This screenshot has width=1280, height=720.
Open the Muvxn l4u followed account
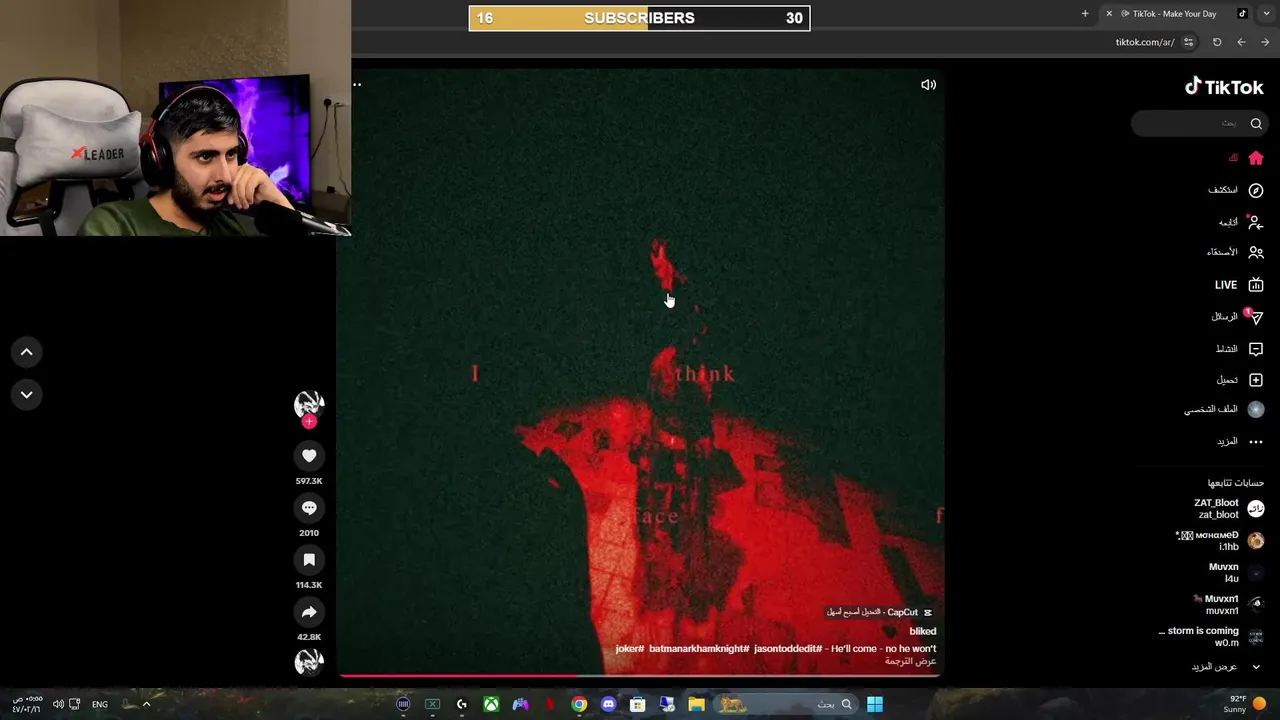point(1235,573)
